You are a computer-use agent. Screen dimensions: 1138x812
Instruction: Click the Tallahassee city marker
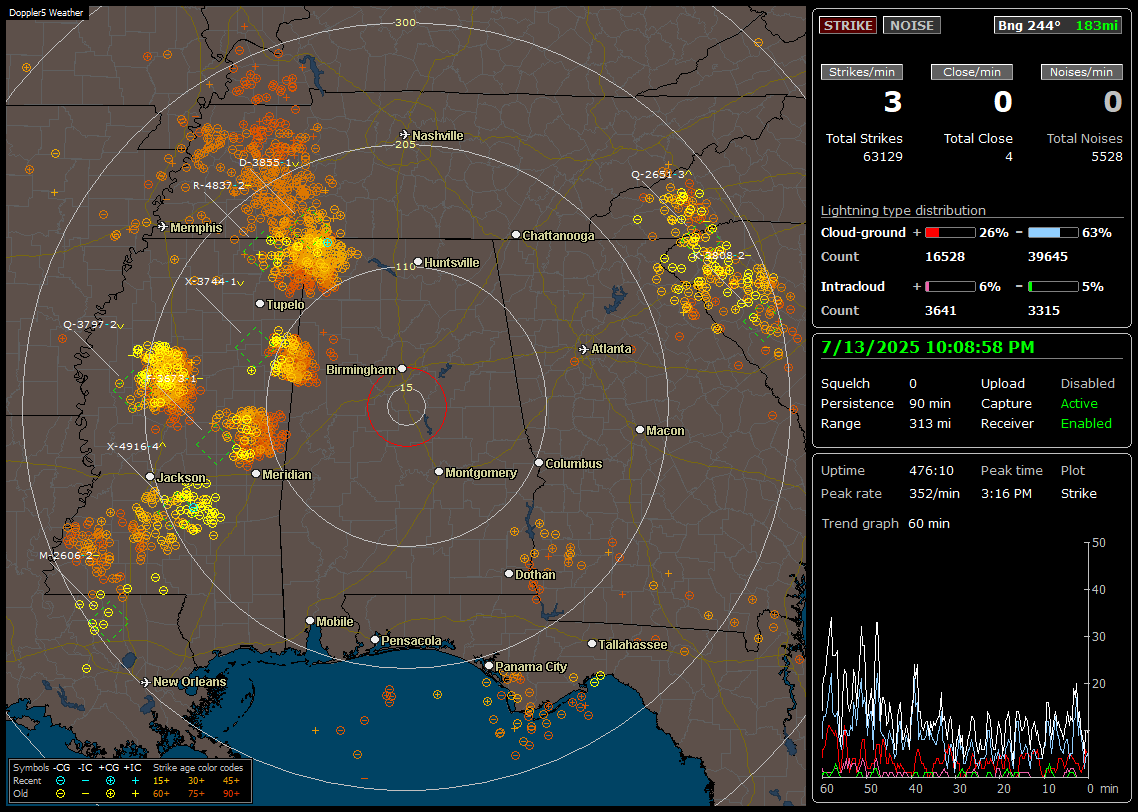coord(592,644)
